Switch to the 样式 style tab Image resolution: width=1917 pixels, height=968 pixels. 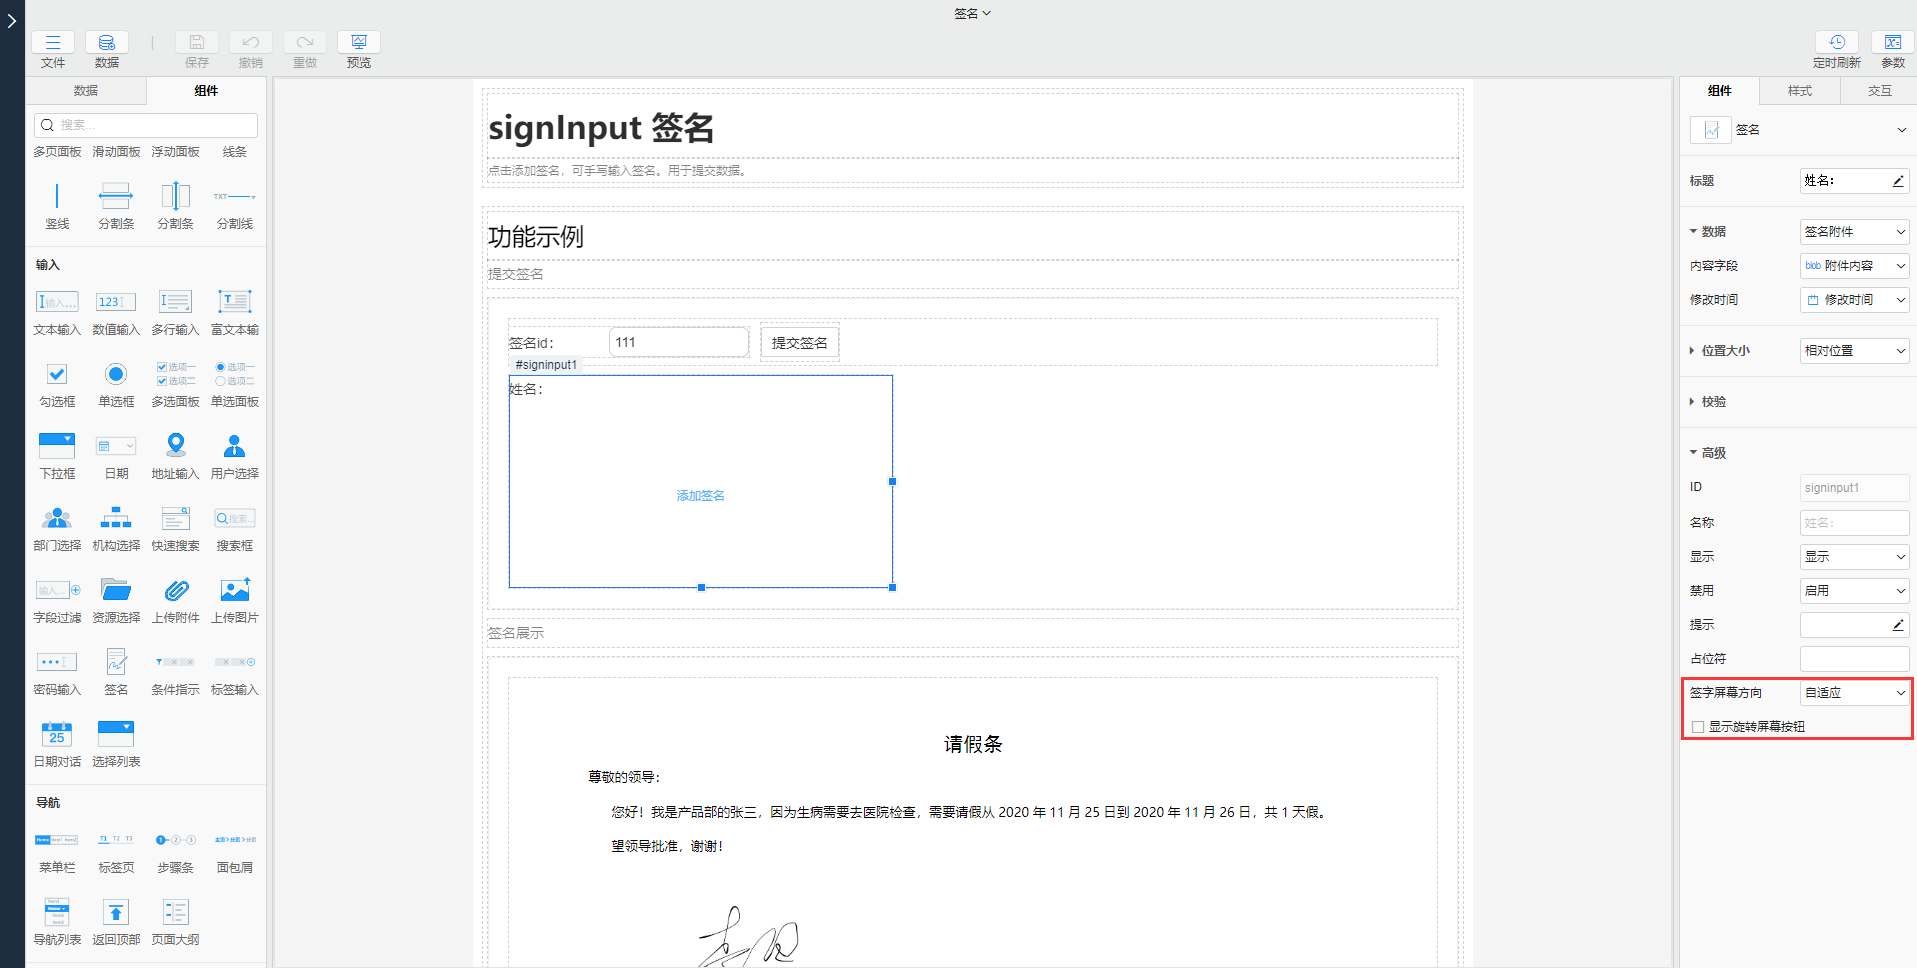coord(1799,90)
